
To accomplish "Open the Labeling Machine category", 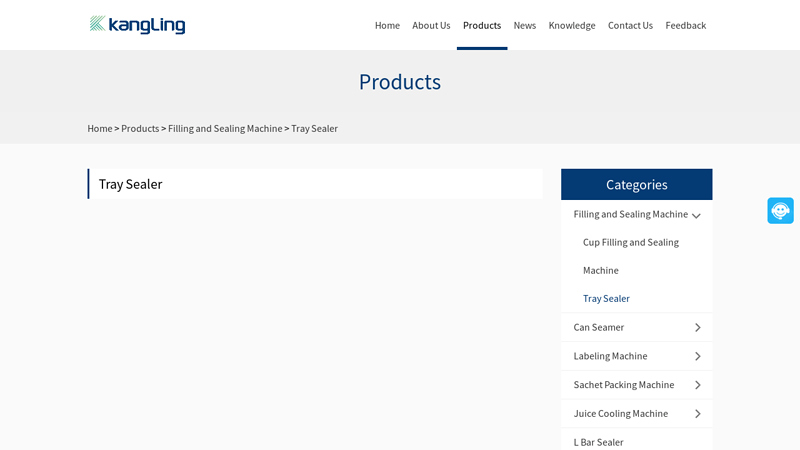I will [x=610, y=356].
